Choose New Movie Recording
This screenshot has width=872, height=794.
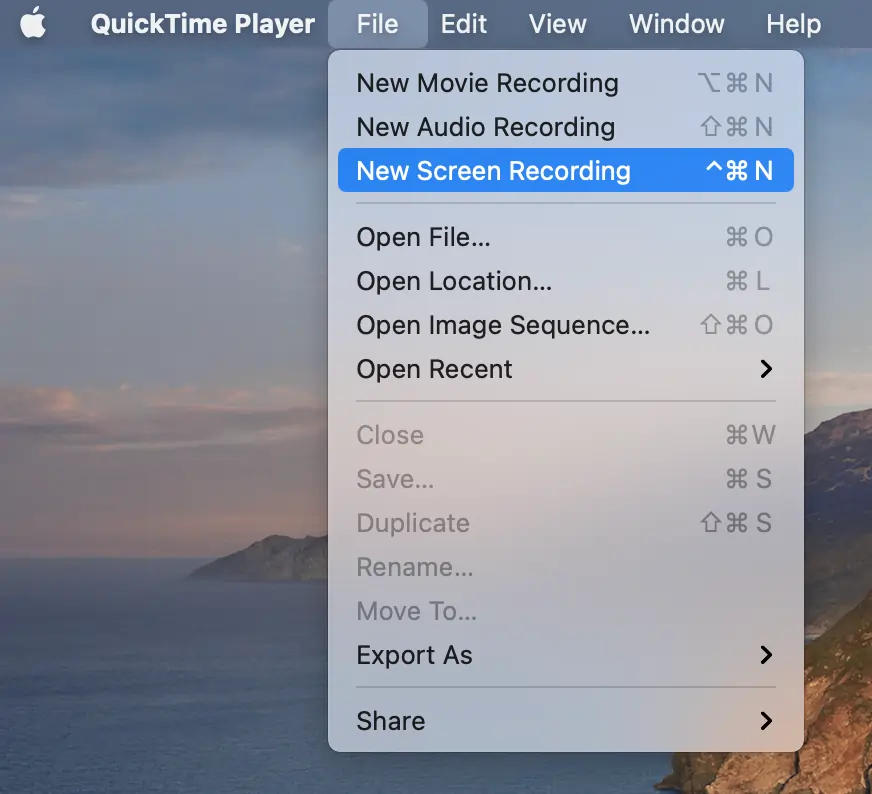[x=566, y=83]
